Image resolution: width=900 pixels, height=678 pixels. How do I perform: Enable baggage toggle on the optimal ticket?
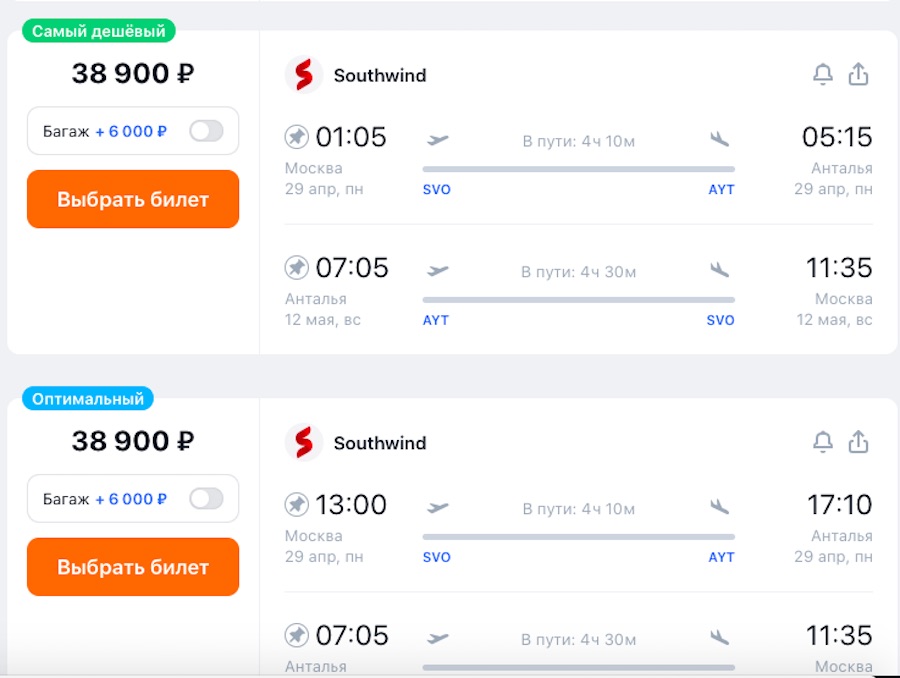pyautogui.click(x=207, y=499)
